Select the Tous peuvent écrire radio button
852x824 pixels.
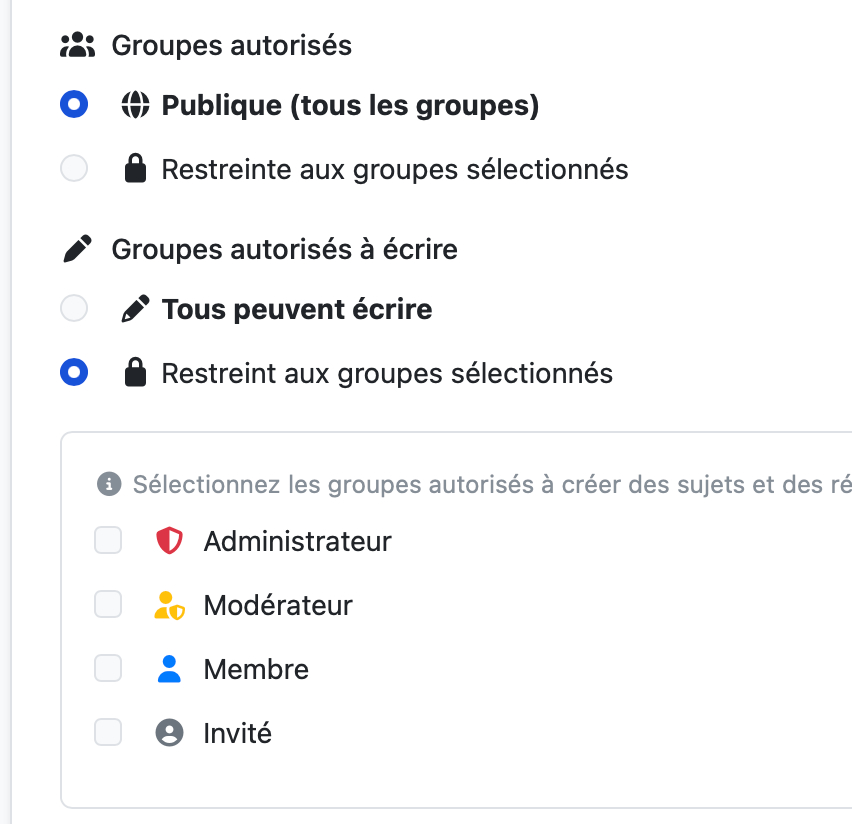coord(74,308)
